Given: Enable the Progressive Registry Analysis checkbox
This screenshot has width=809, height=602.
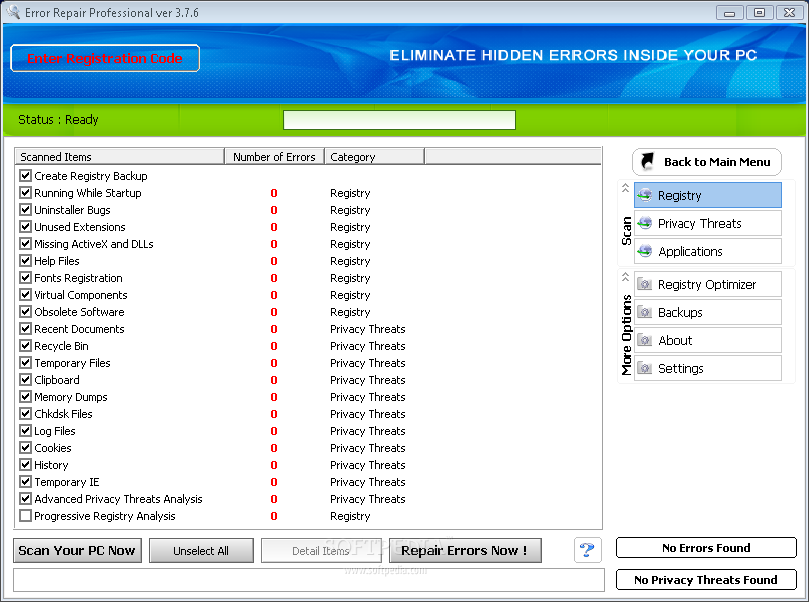Looking at the screenshot, I should point(25,515).
